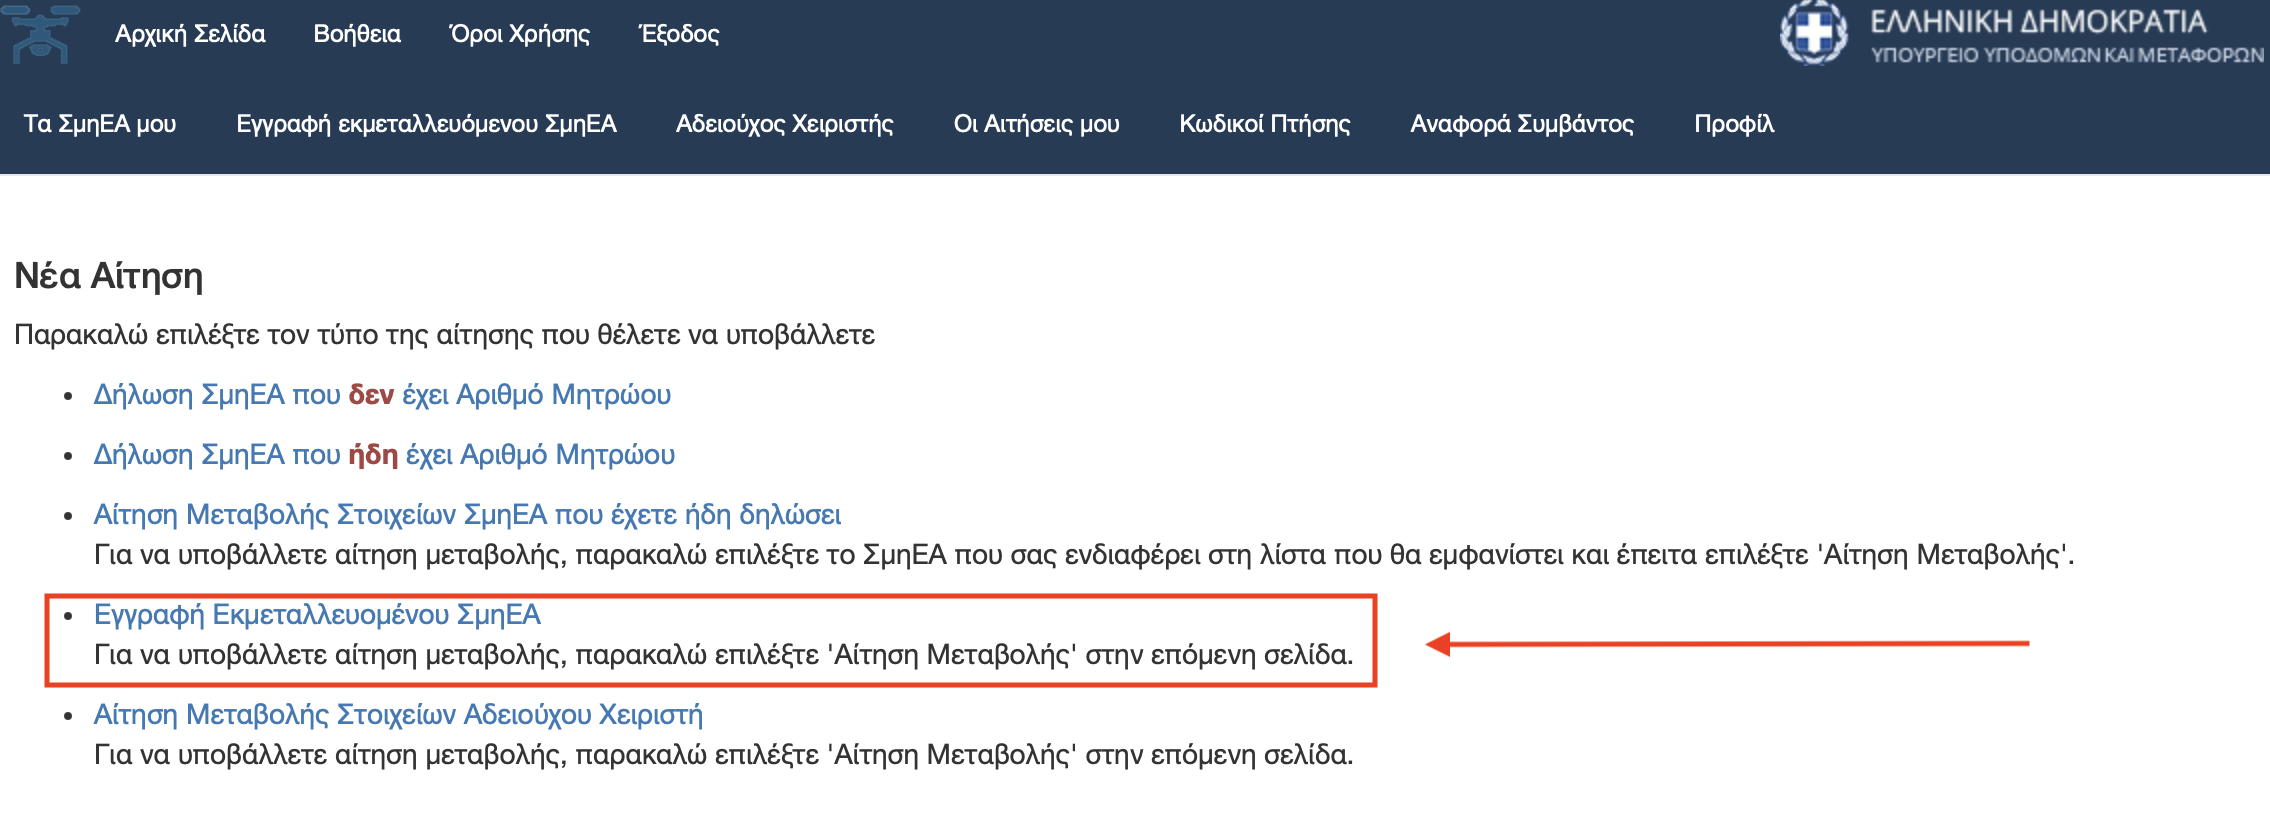Click link for ΣμηΕΑ that δεν έχει Αριθμό Μητρώου
This screenshot has width=2270, height=814.
382,395
